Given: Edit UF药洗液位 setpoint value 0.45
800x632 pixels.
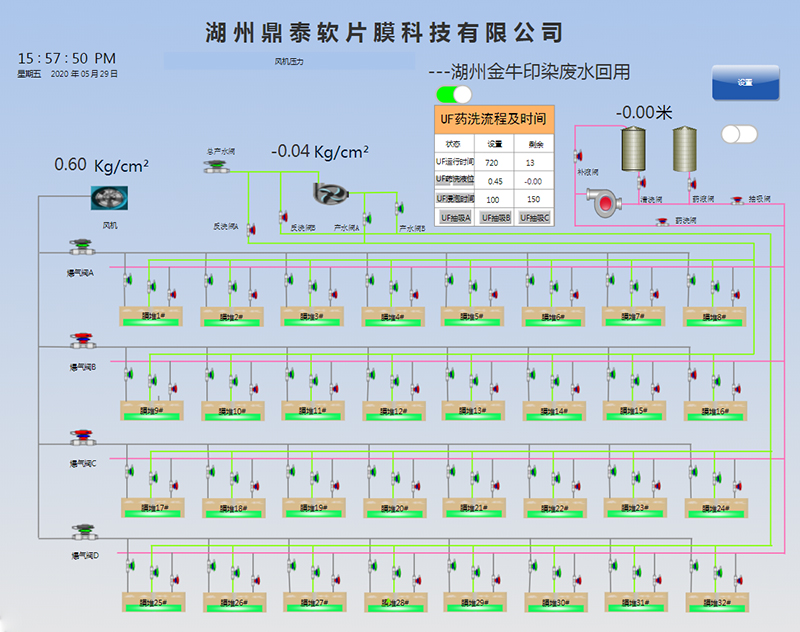Looking at the screenshot, I should (x=495, y=181).
